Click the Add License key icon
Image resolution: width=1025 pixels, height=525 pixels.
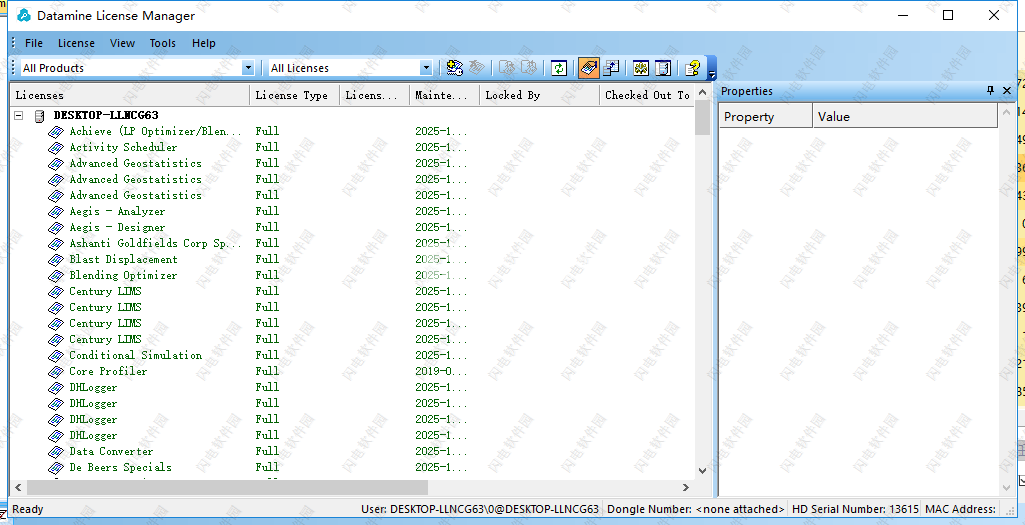point(455,67)
